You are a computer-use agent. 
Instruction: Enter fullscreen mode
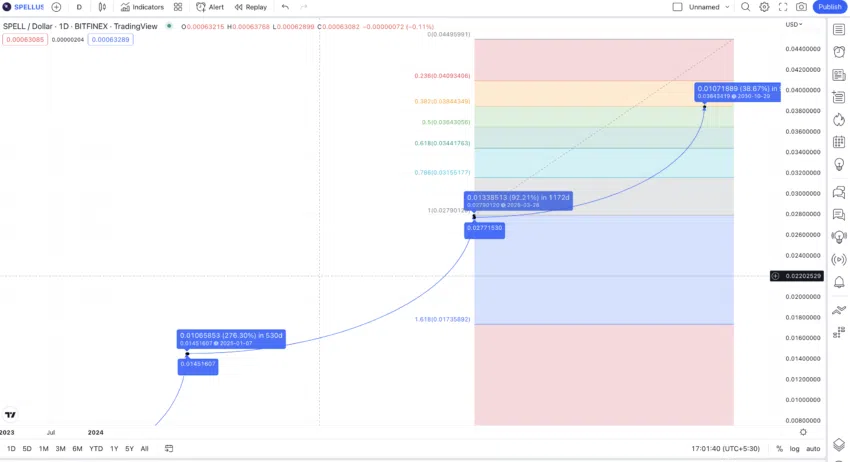pyautogui.click(x=783, y=7)
